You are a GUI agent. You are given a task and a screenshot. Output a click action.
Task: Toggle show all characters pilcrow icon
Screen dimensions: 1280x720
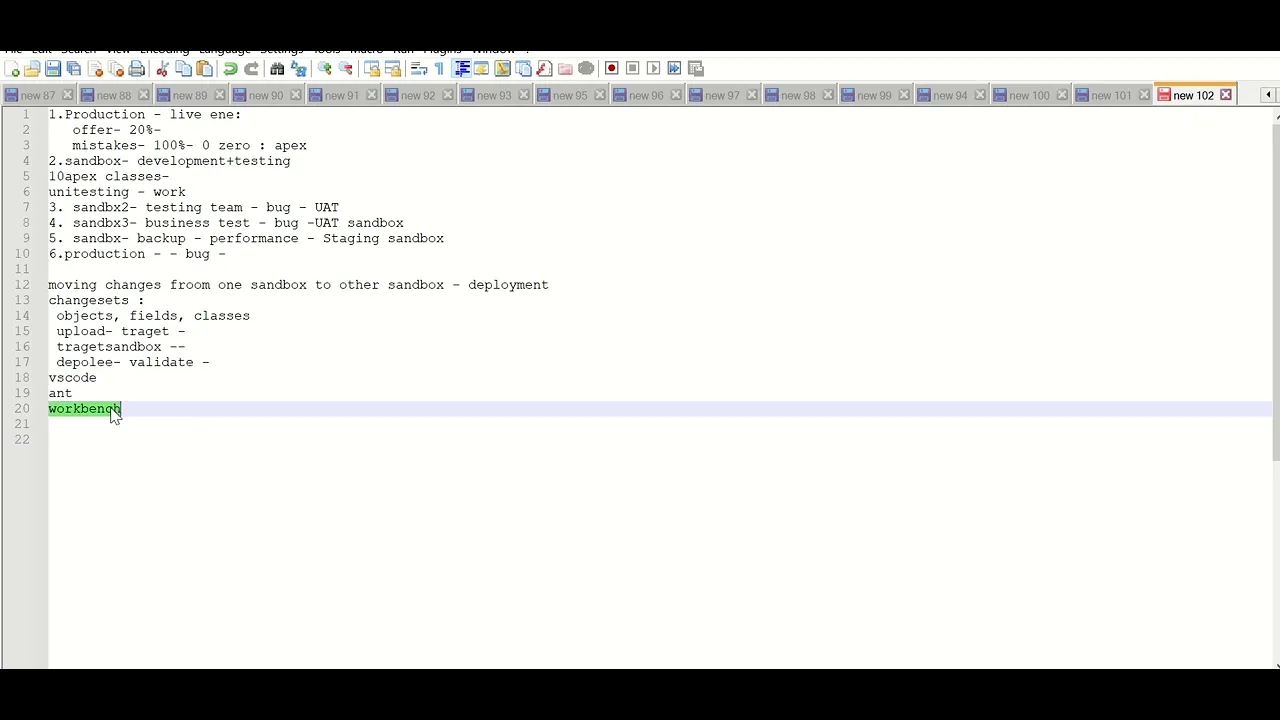[440, 68]
